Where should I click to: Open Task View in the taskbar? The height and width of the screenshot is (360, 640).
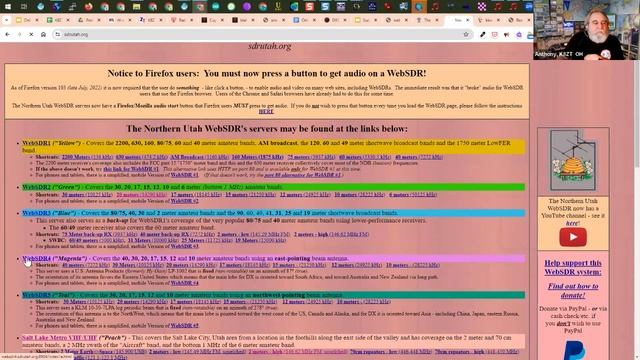click(x=24, y=6)
